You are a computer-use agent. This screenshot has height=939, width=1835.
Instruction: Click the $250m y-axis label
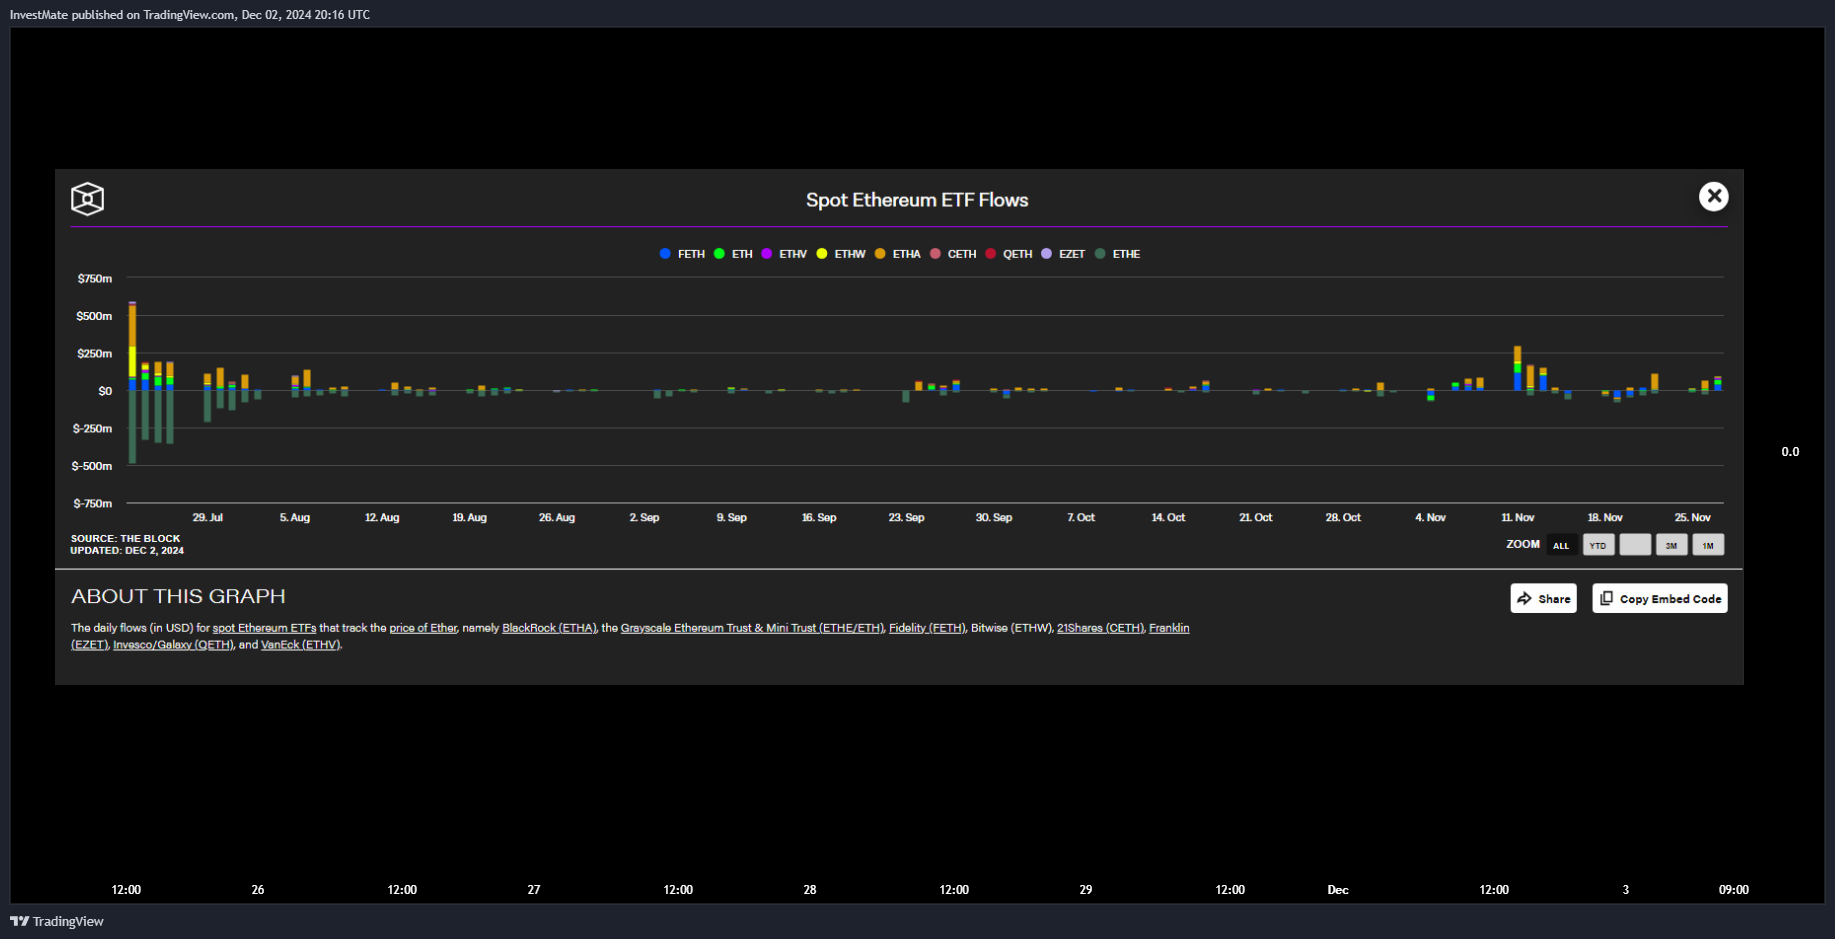click(x=94, y=354)
